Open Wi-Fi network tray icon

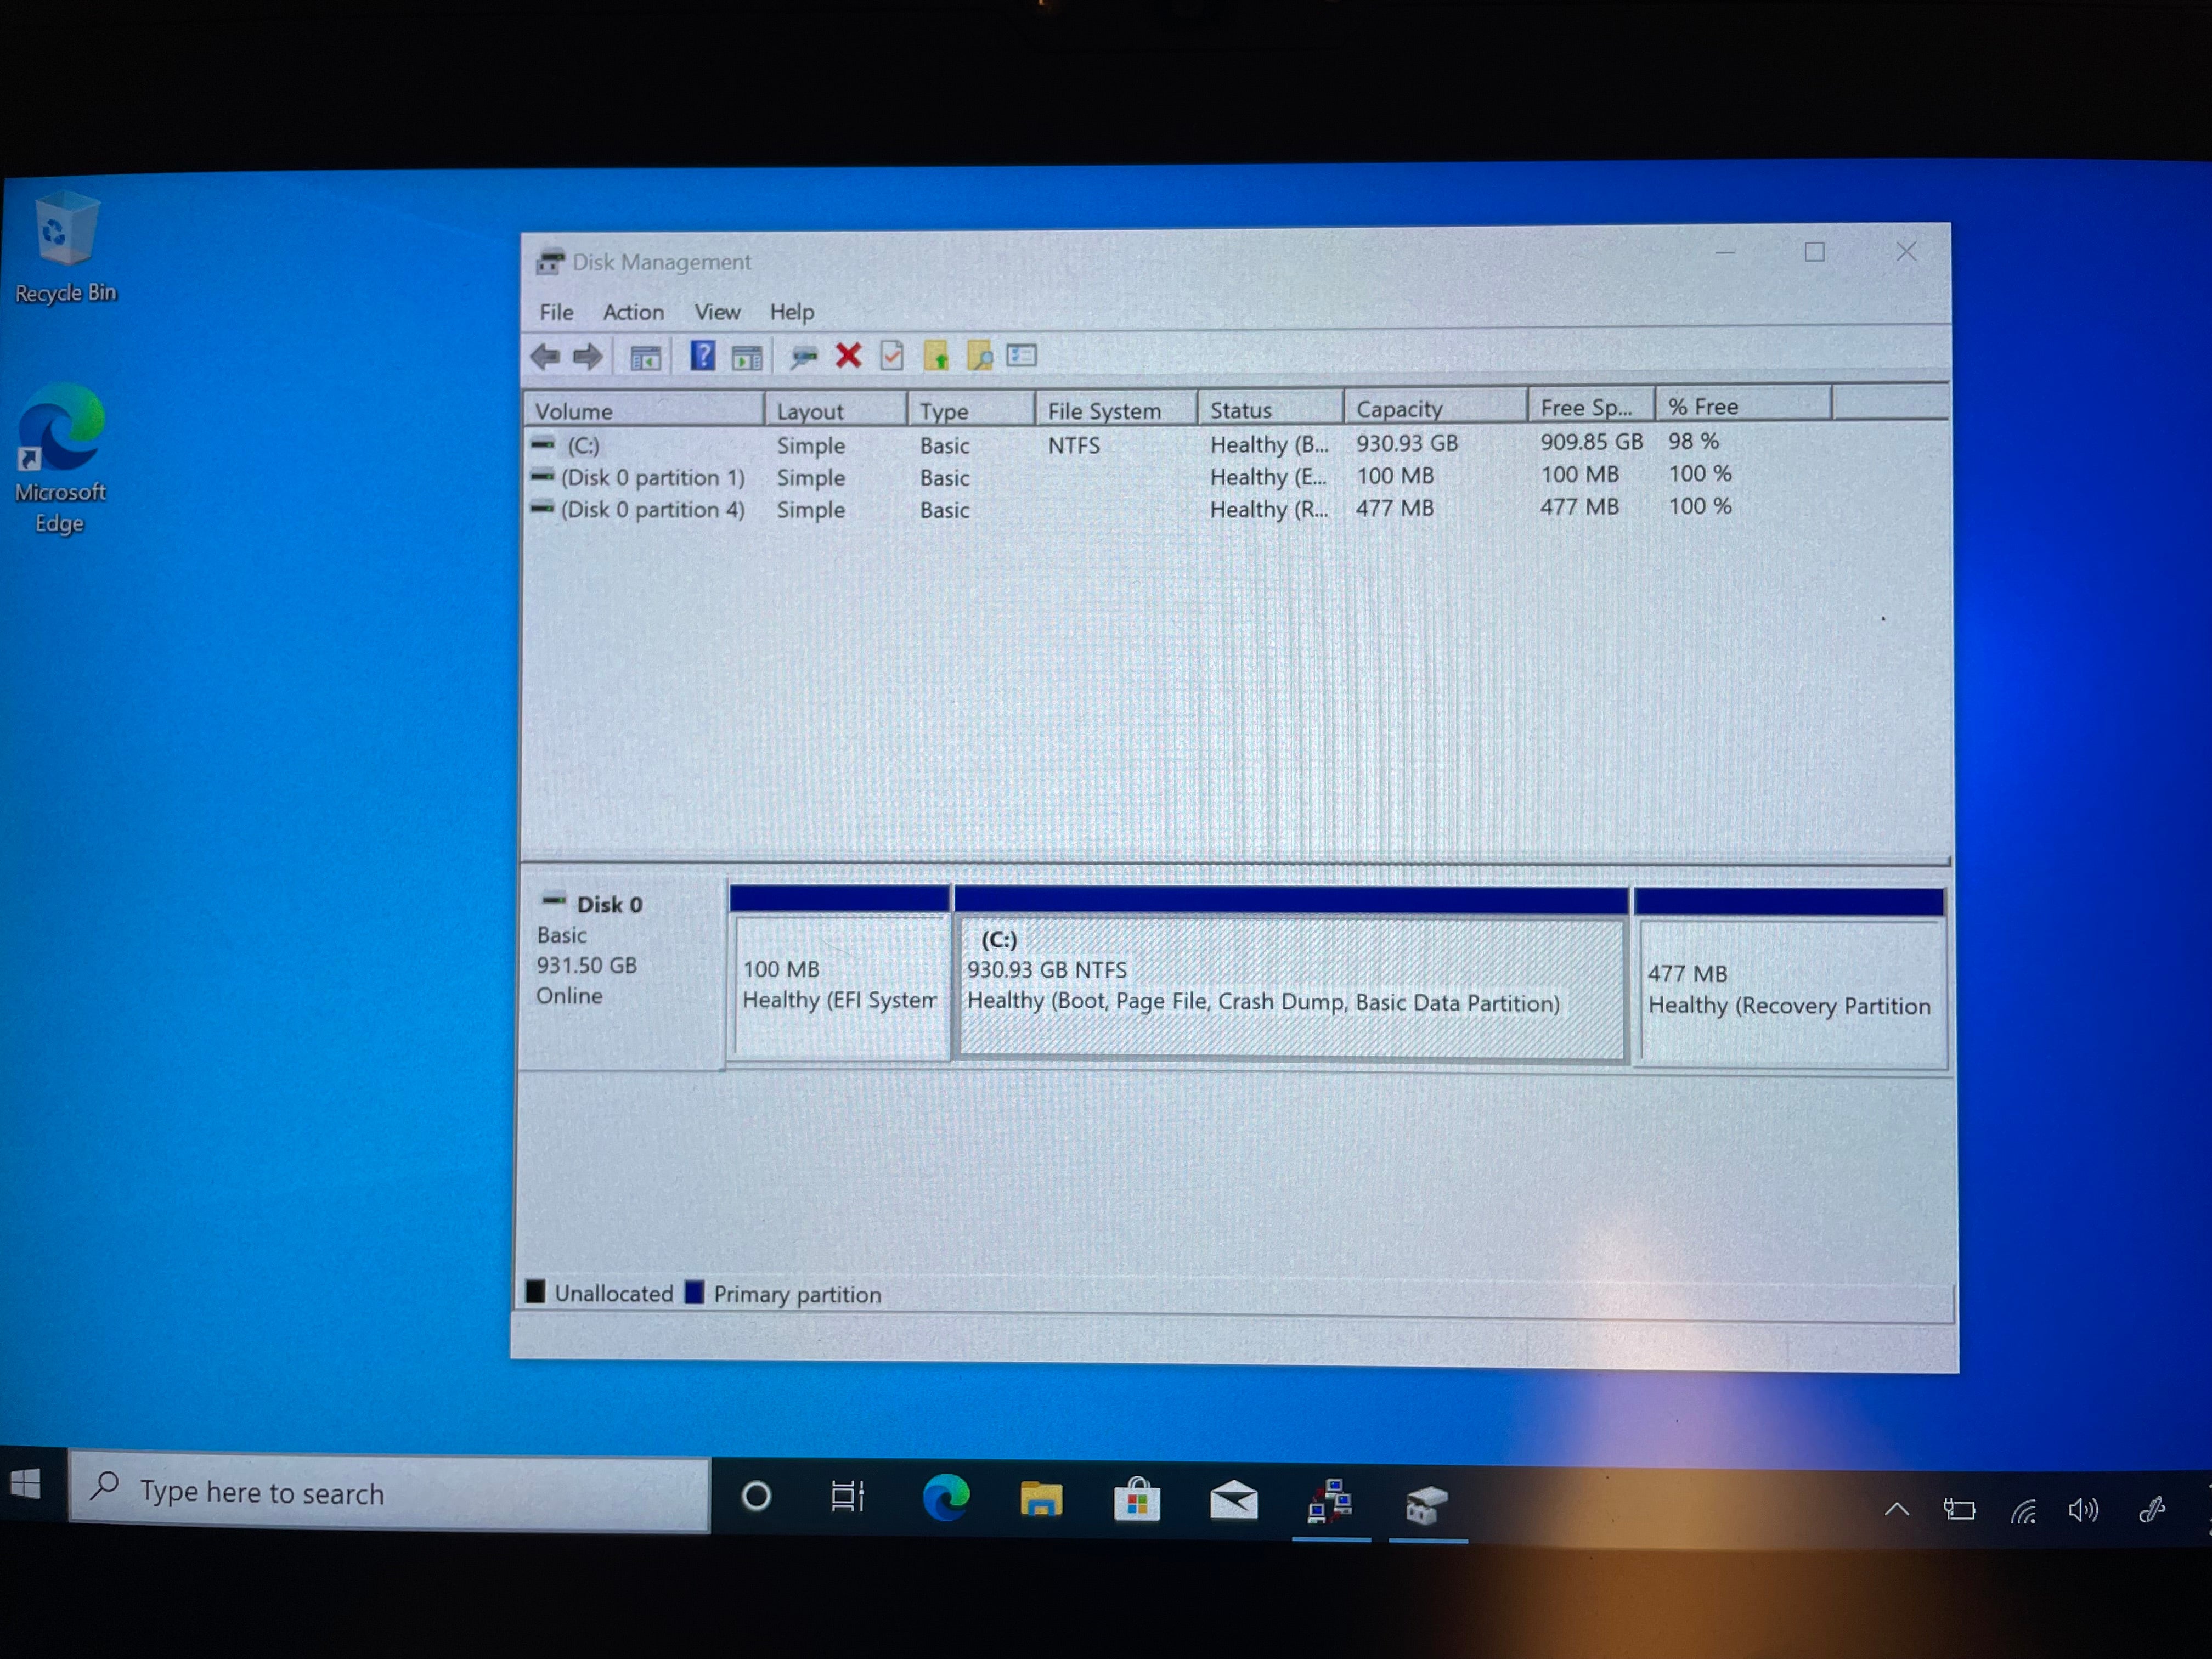coord(2024,1511)
